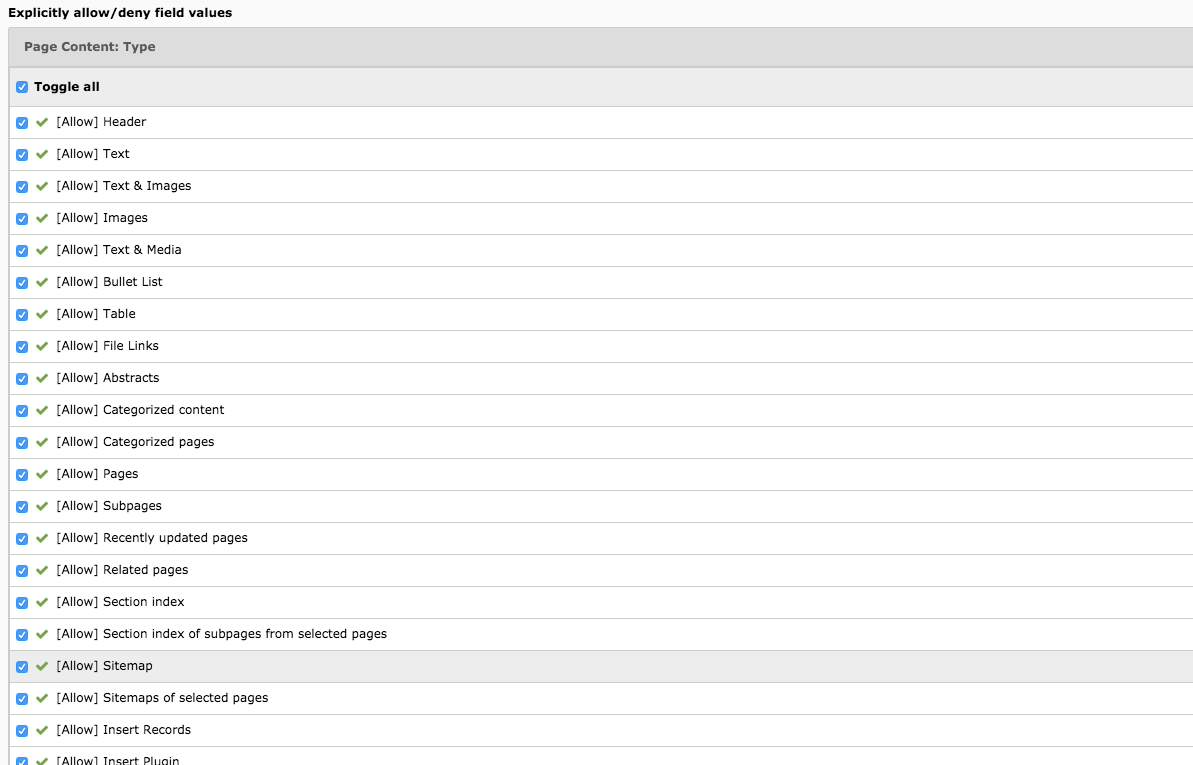Image resolution: width=1193 pixels, height=765 pixels.
Task: Uncheck the [Allow] Pages checkbox
Action: point(22,474)
